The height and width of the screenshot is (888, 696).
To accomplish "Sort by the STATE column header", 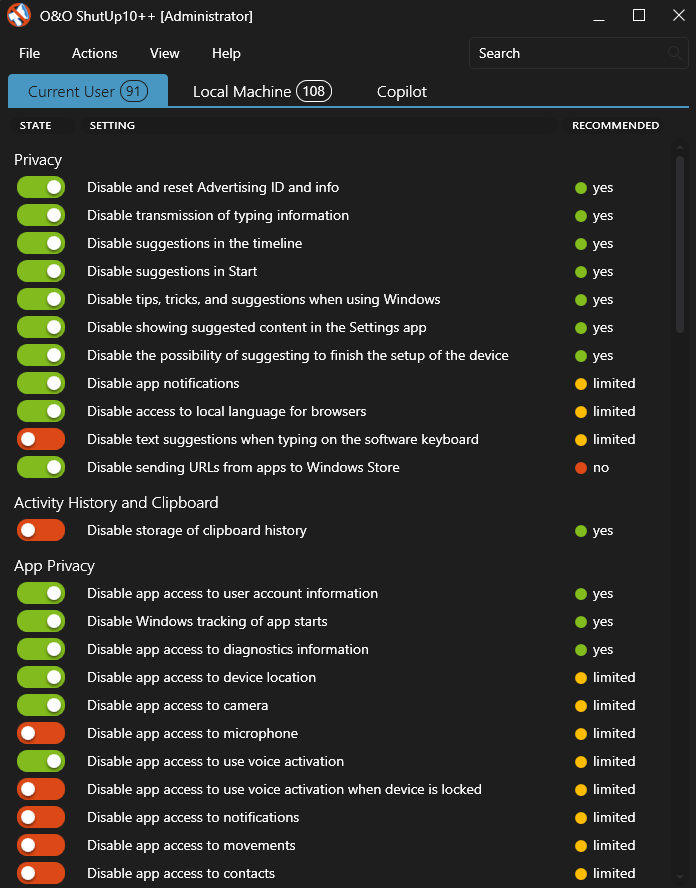I will click(35, 125).
